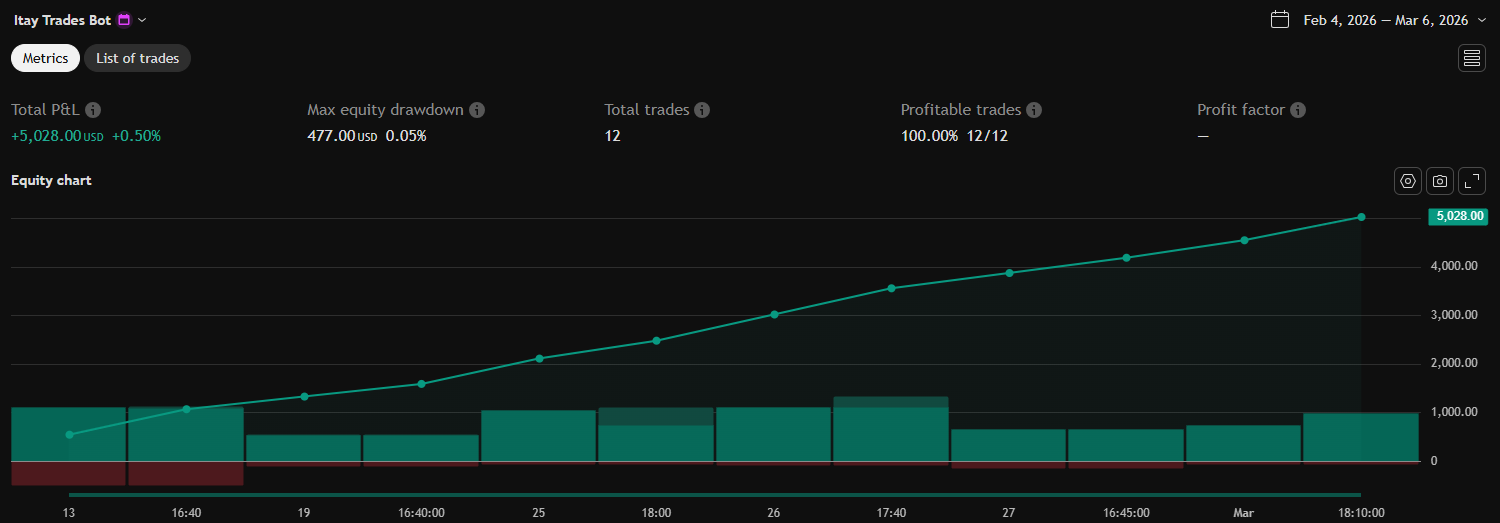Click the Total trades count 12
The width and height of the screenshot is (1500, 523).
coord(612,136)
